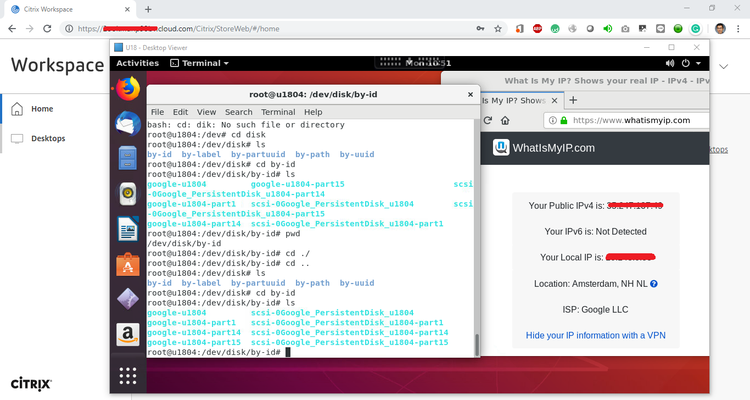This screenshot has height=400, width=750.
Task: Expand the Workspace account chevron
Action: (x=724, y=67)
